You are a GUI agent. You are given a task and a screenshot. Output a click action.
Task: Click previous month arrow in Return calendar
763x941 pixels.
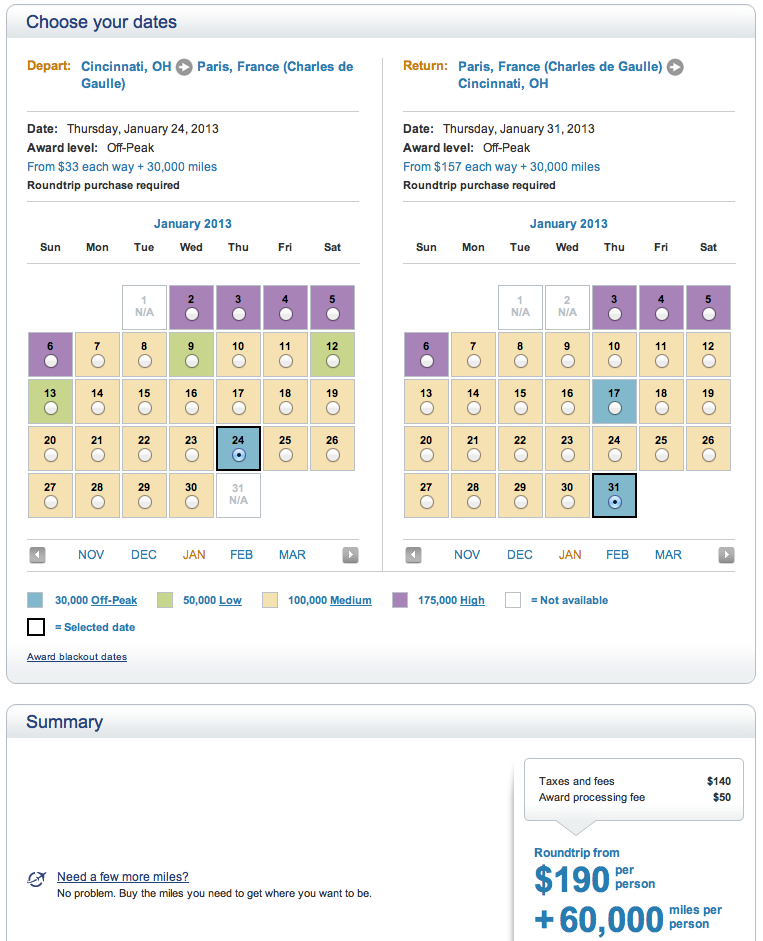point(413,555)
